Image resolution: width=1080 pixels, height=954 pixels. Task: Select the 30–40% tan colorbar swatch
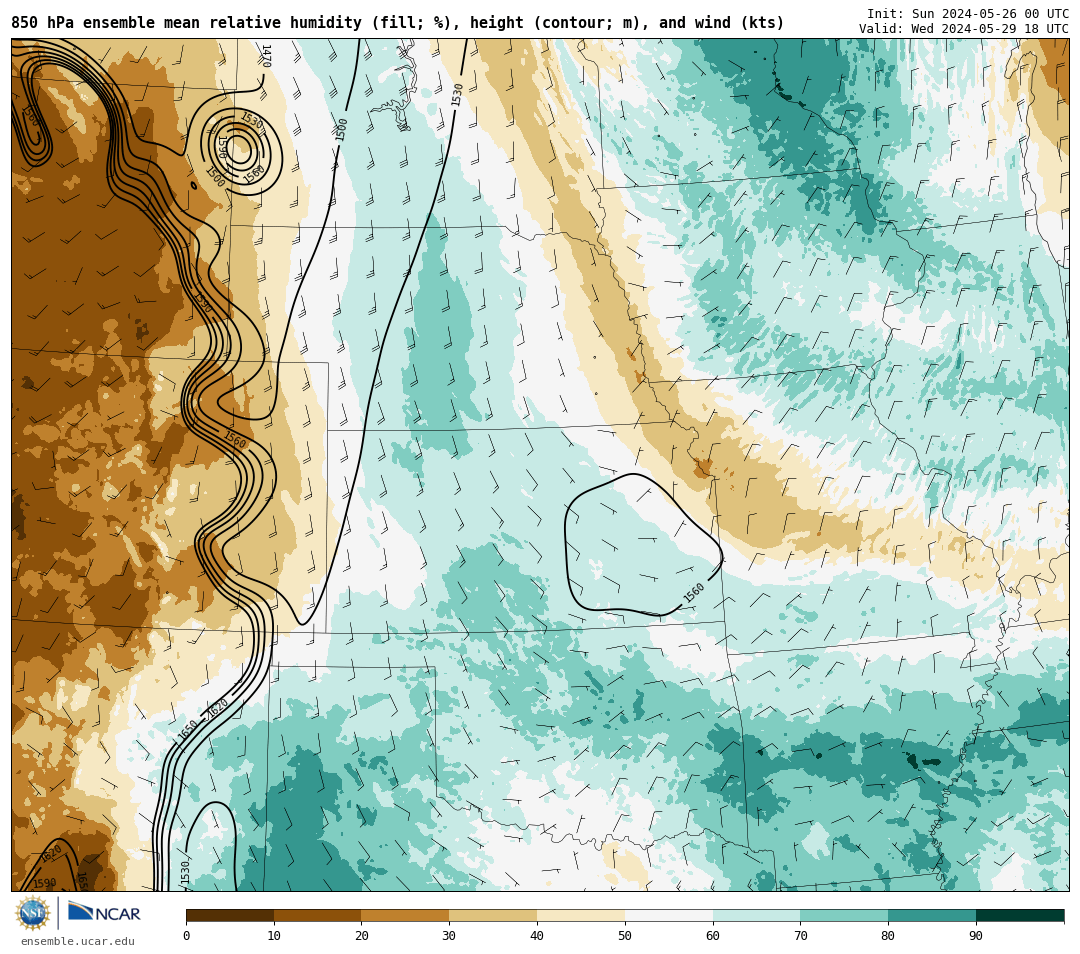pyautogui.click(x=493, y=915)
